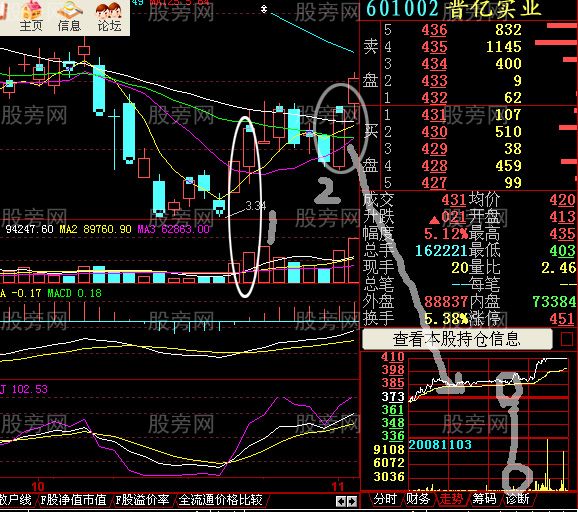Click sell level 5 price 436
This screenshot has width=578, height=512.
[434, 30]
